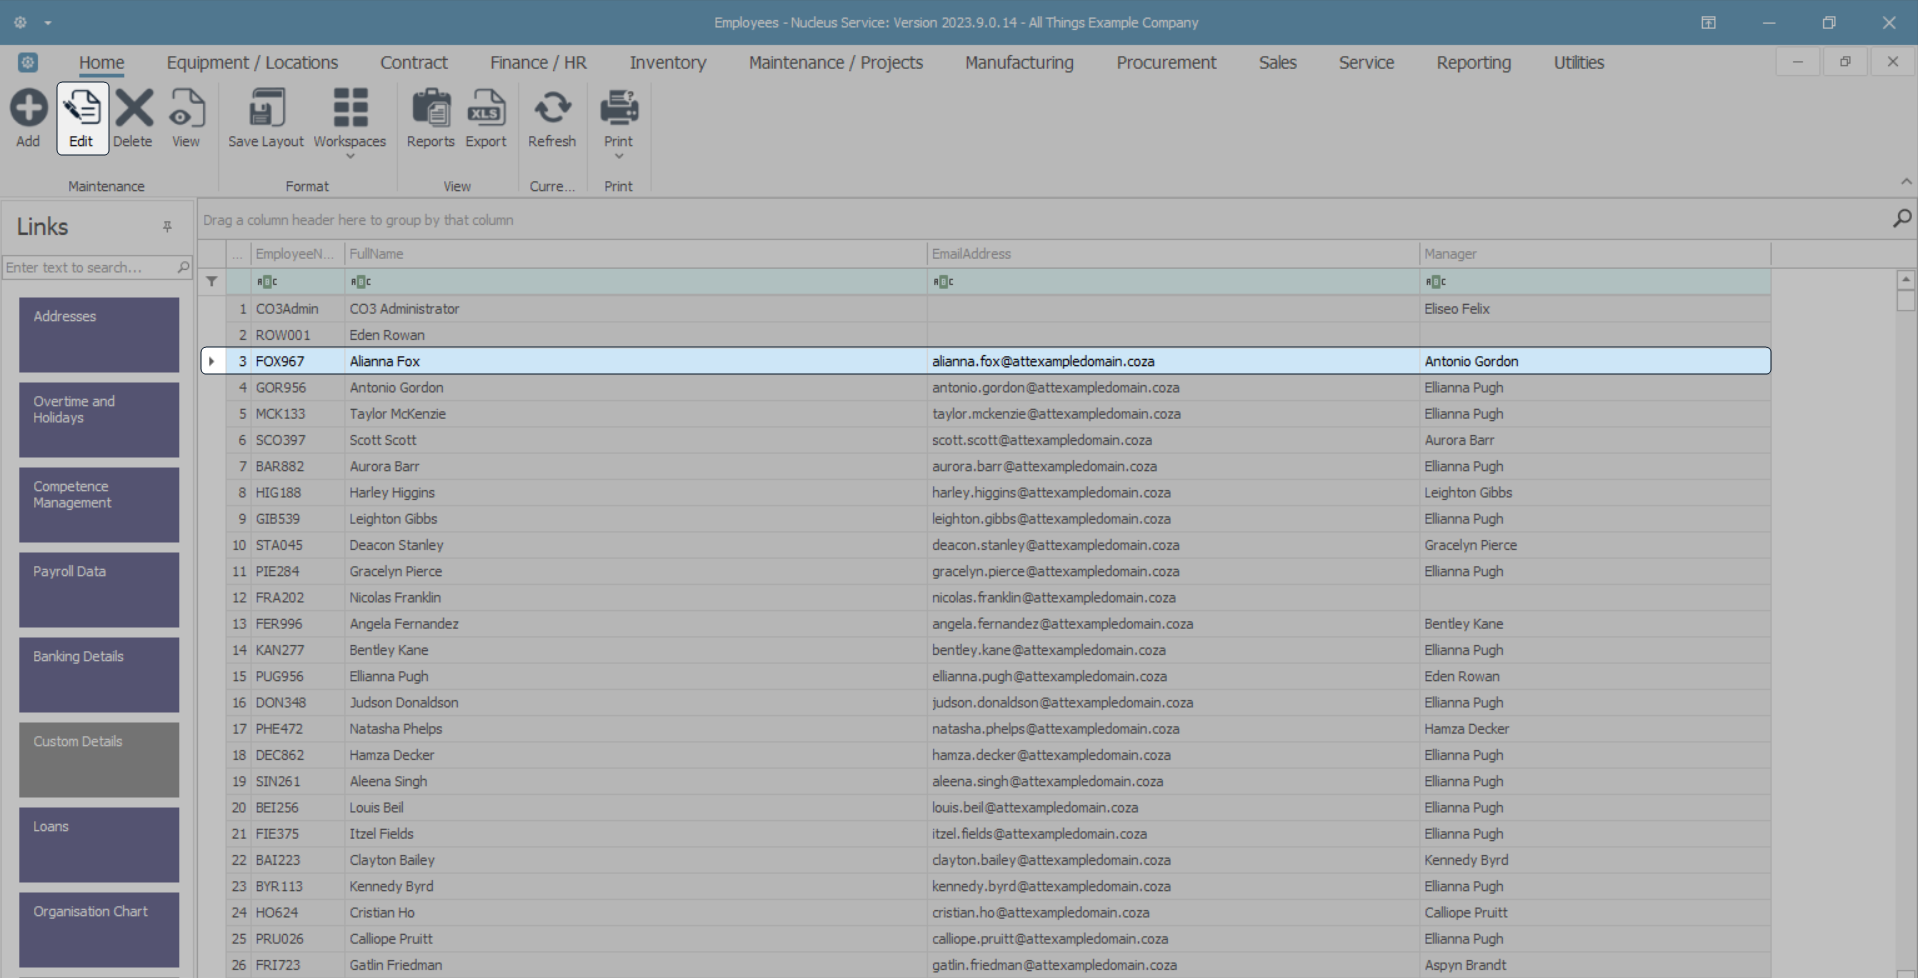This screenshot has width=1918, height=978.
Task: Open the Custom Details tile
Action: pos(99,760)
